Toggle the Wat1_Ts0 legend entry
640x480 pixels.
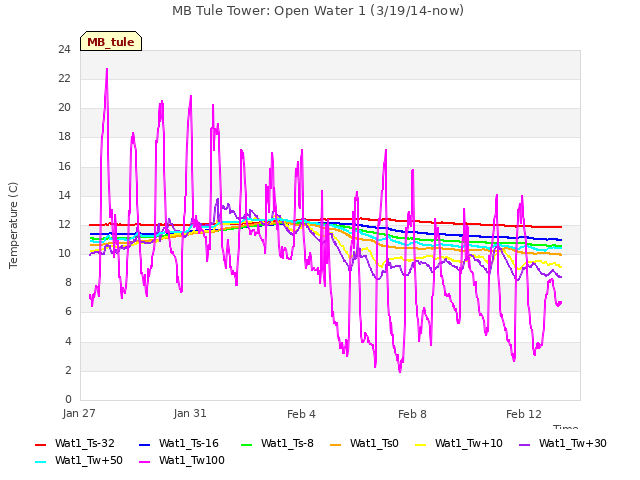(364, 444)
